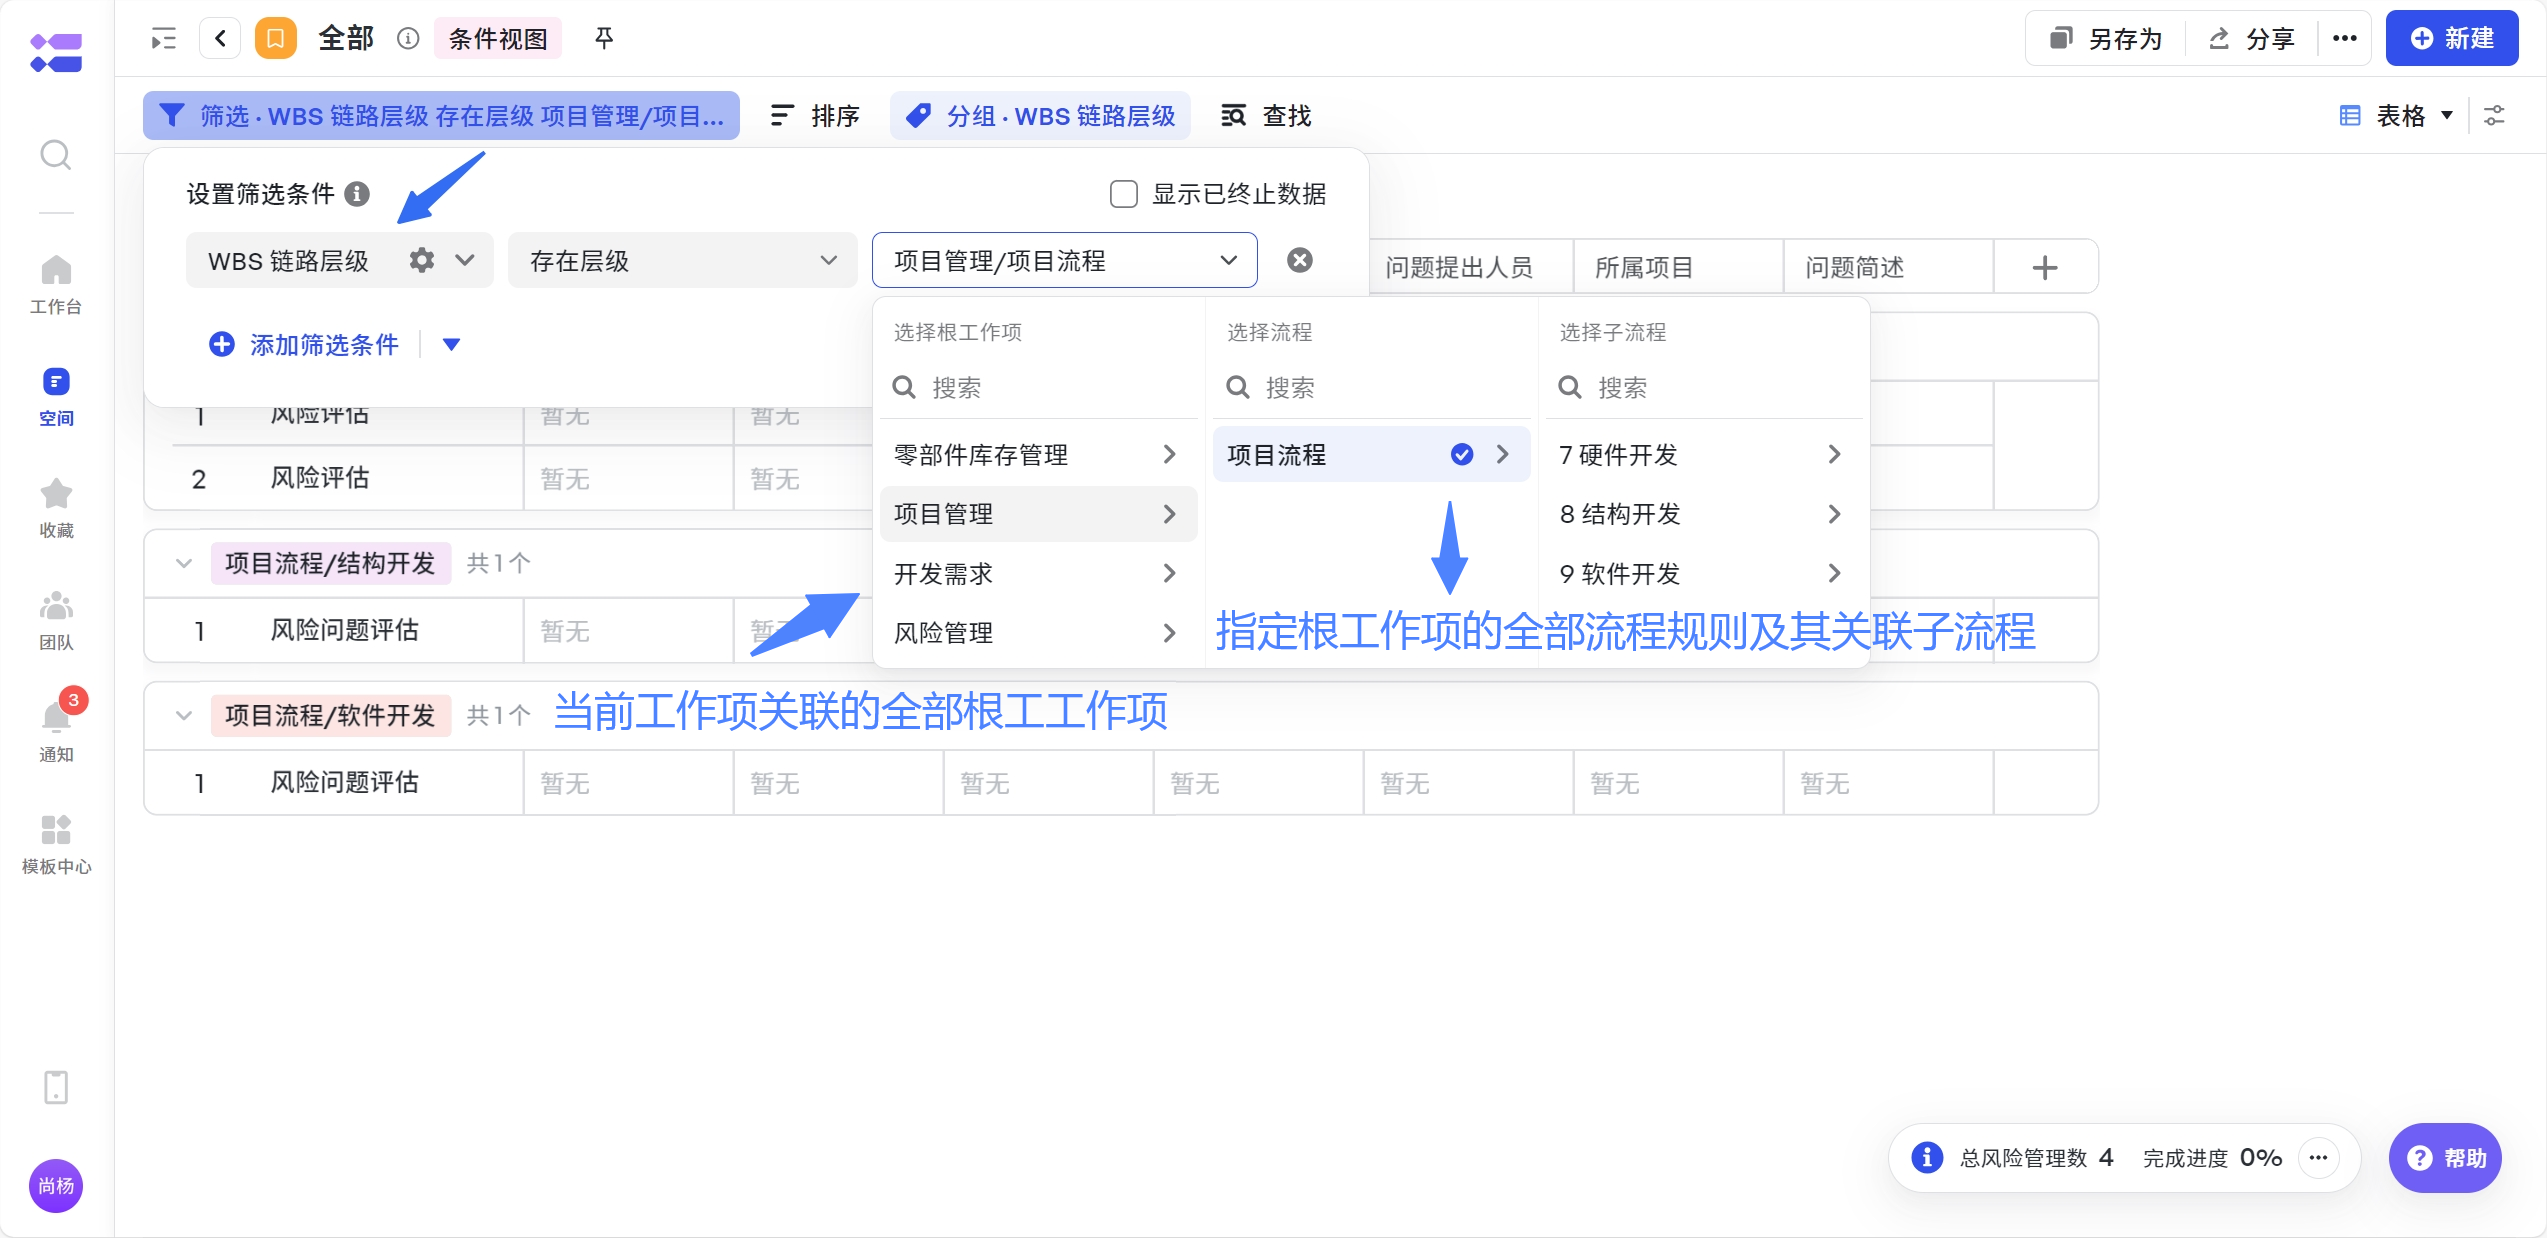Click 添加筛选条件 link
Image resolution: width=2547 pixels, height=1238 pixels.
coord(304,344)
